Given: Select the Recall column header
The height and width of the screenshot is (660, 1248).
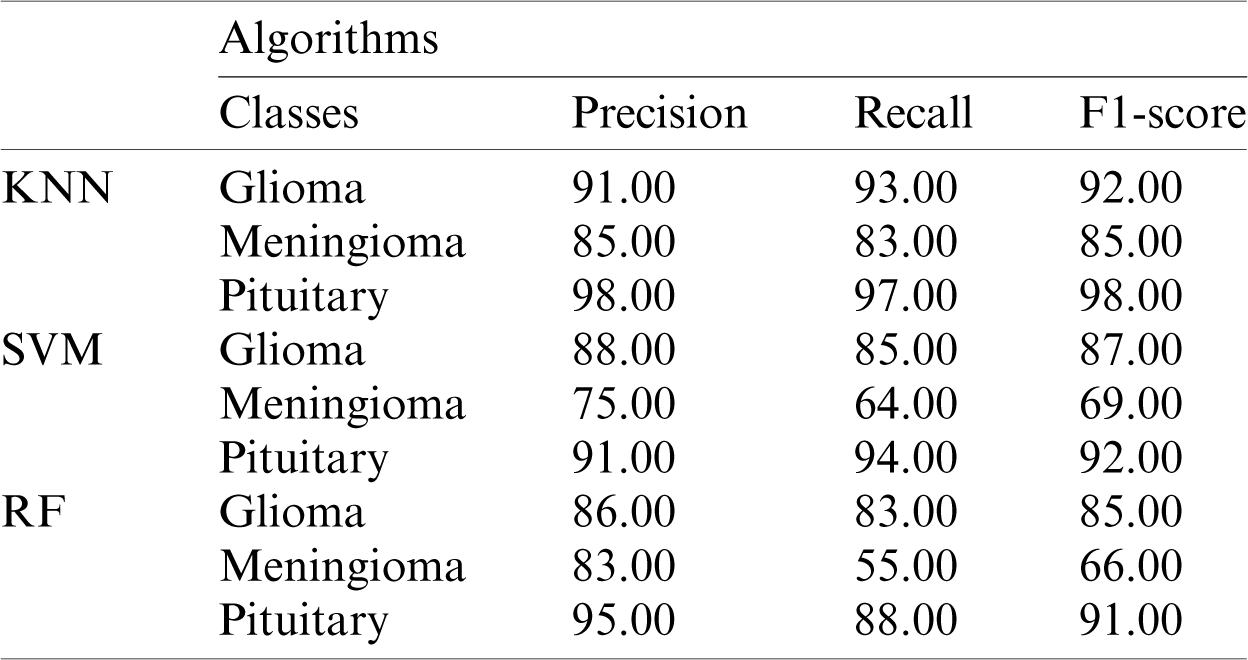Looking at the screenshot, I should point(913,114).
